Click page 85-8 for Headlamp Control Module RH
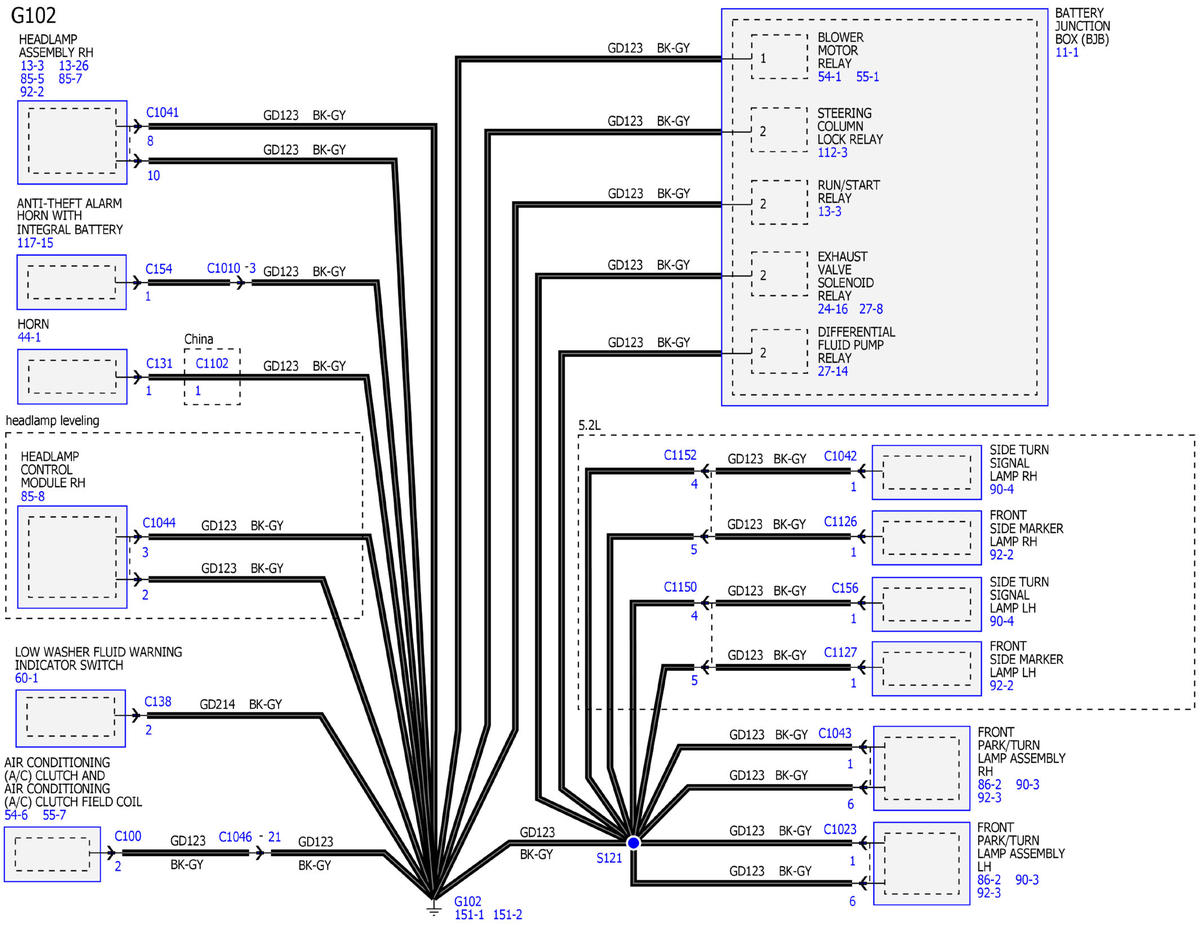This screenshot has width=1200, height=927. (x=33, y=495)
